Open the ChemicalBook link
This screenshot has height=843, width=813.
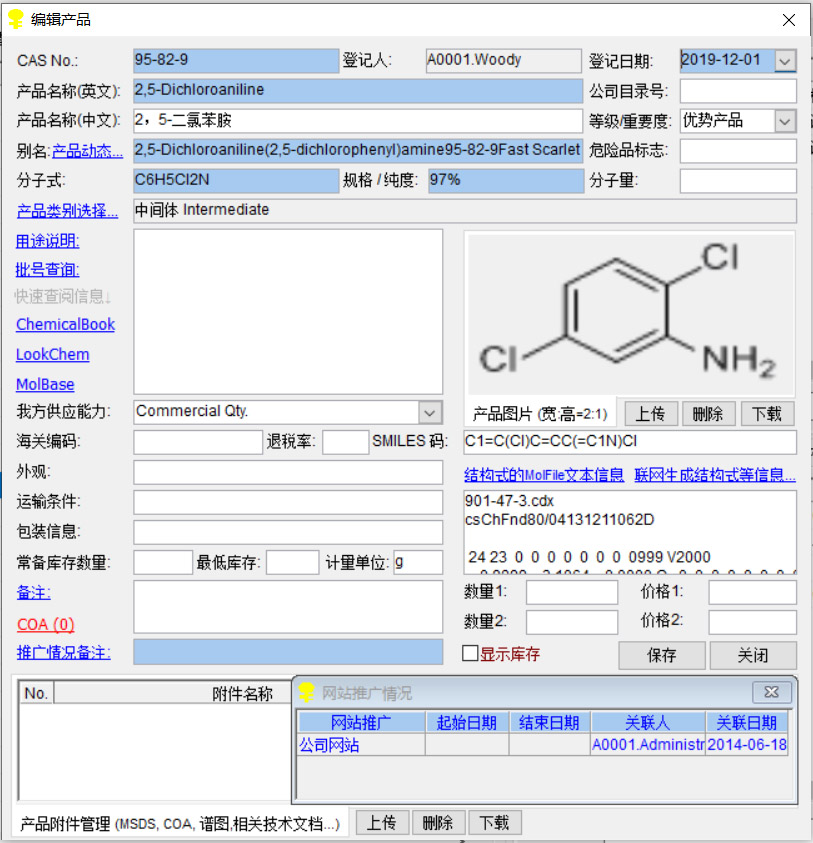click(65, 325)
